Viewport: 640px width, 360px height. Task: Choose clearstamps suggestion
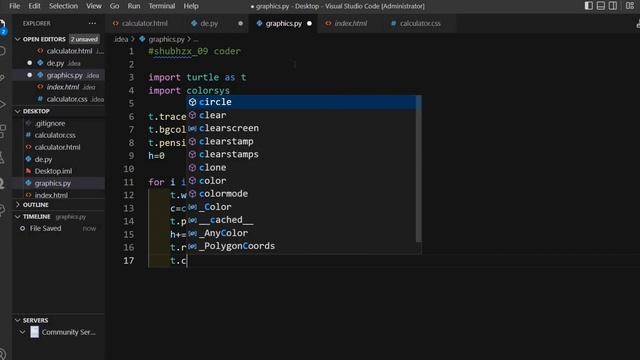301,154
